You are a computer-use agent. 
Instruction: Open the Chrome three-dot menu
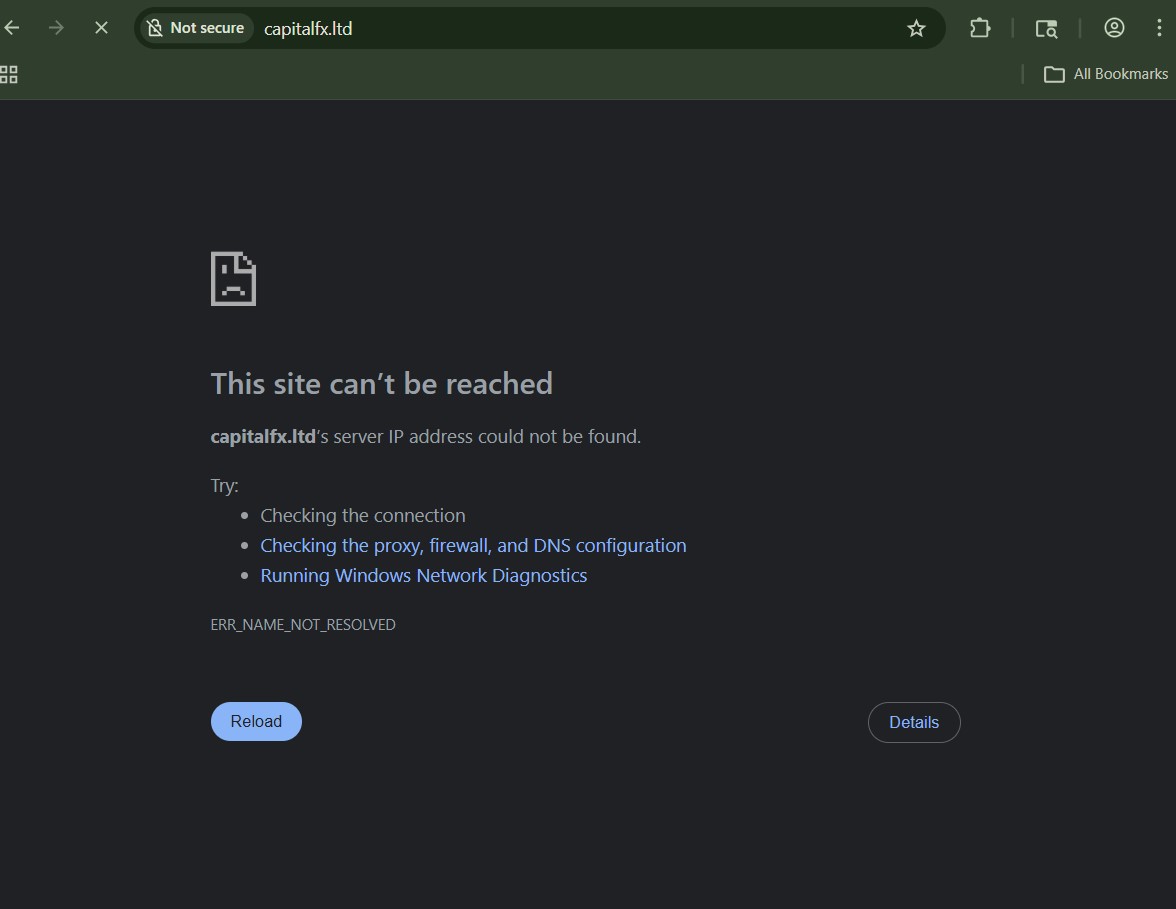1159,28
